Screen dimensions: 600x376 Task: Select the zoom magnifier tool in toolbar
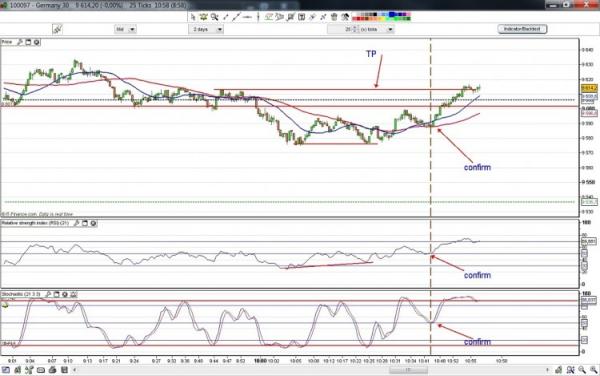214,17
